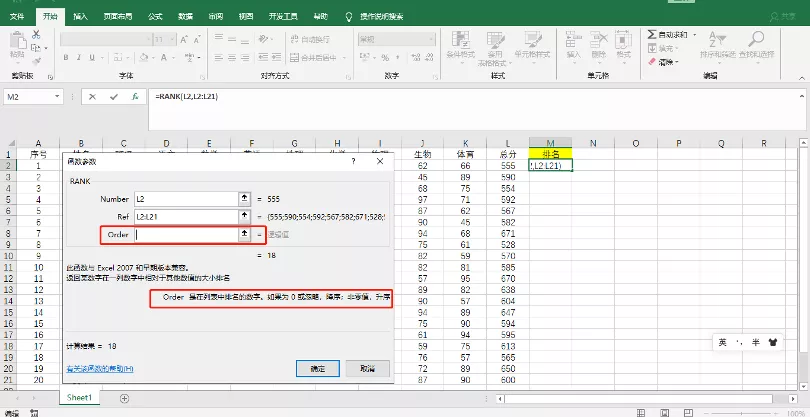Open the 文件 (File) menu
810x417 pixels.
18,17
